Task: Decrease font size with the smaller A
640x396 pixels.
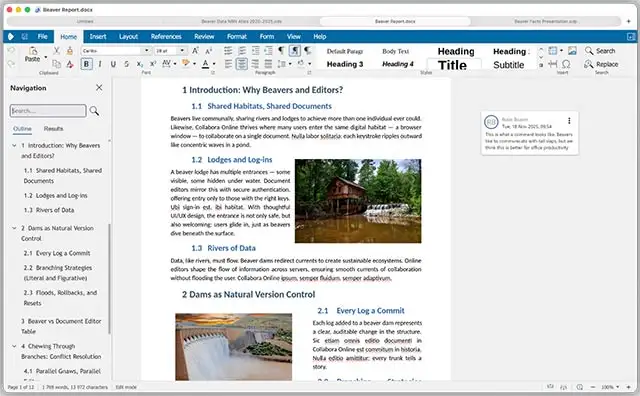Action: click(209, 51)
